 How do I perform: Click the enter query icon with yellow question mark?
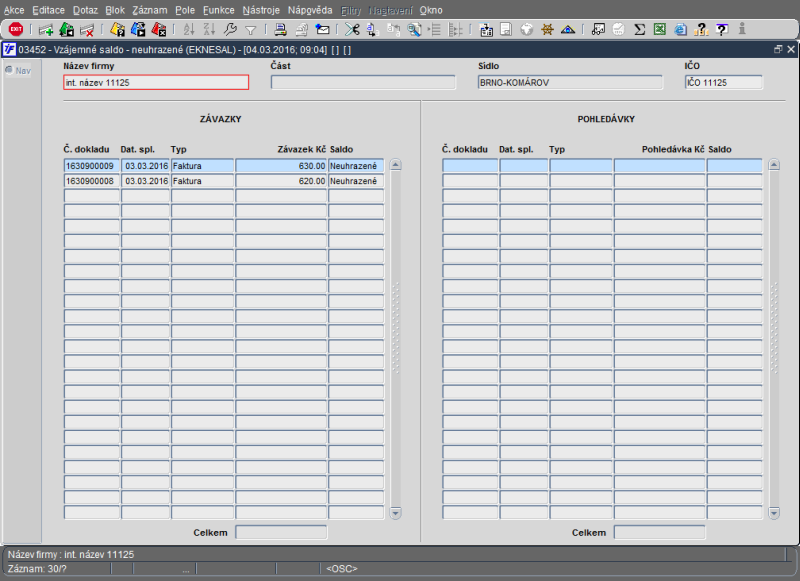pyautogui.click(x=117, y=30)
